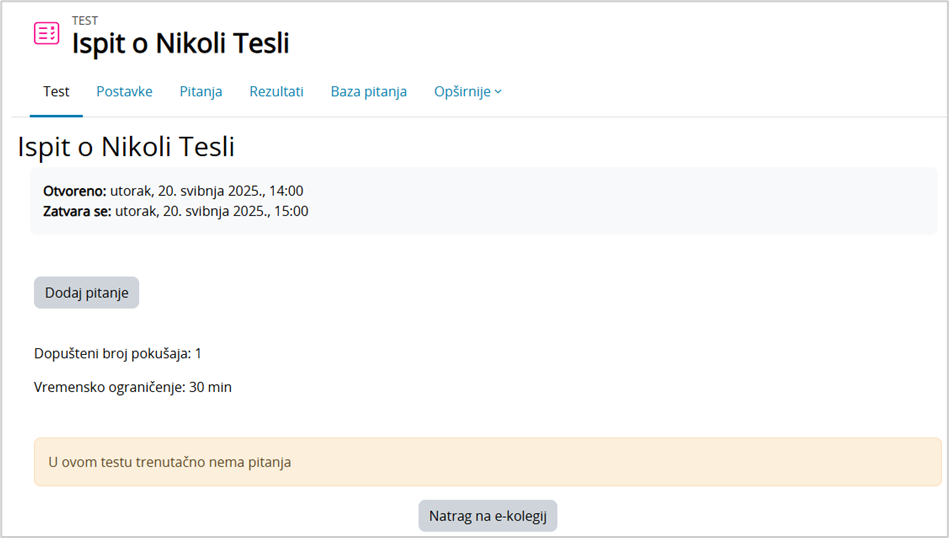Open the Baza pitanja tab
The image size is (949, 538).
pyautogui.click(x=368, y=92)
